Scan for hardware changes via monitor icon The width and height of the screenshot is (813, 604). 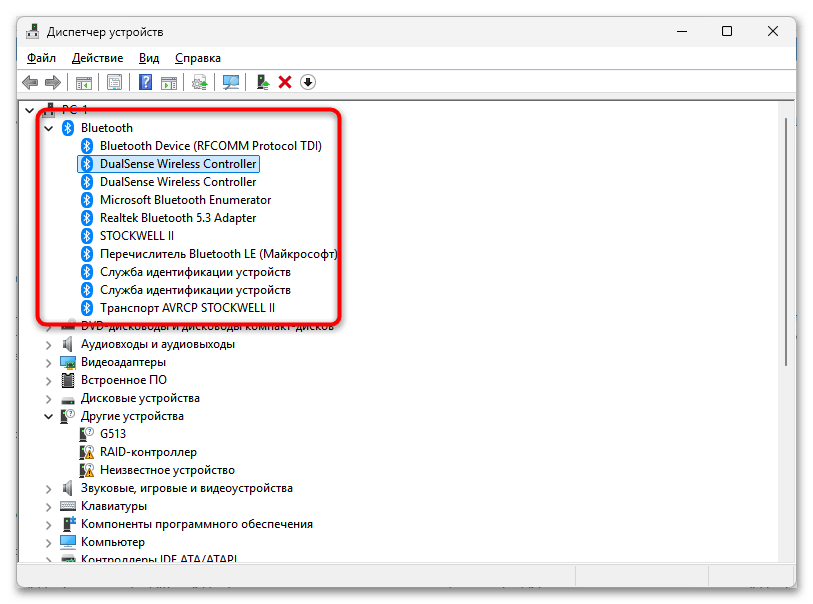(231, 82)
